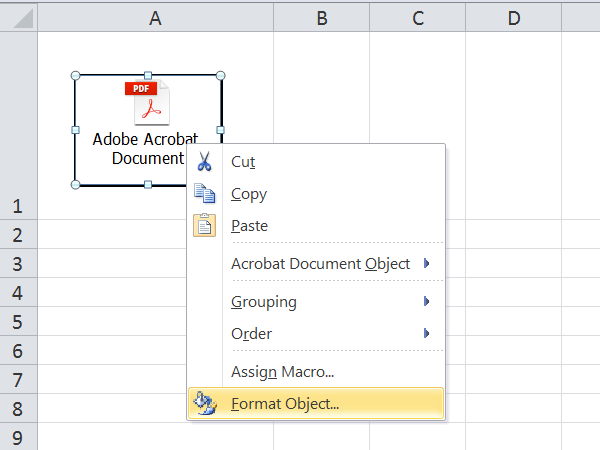Select column B header
Viewport: 600px width, 450px height.
coord(322,18)
